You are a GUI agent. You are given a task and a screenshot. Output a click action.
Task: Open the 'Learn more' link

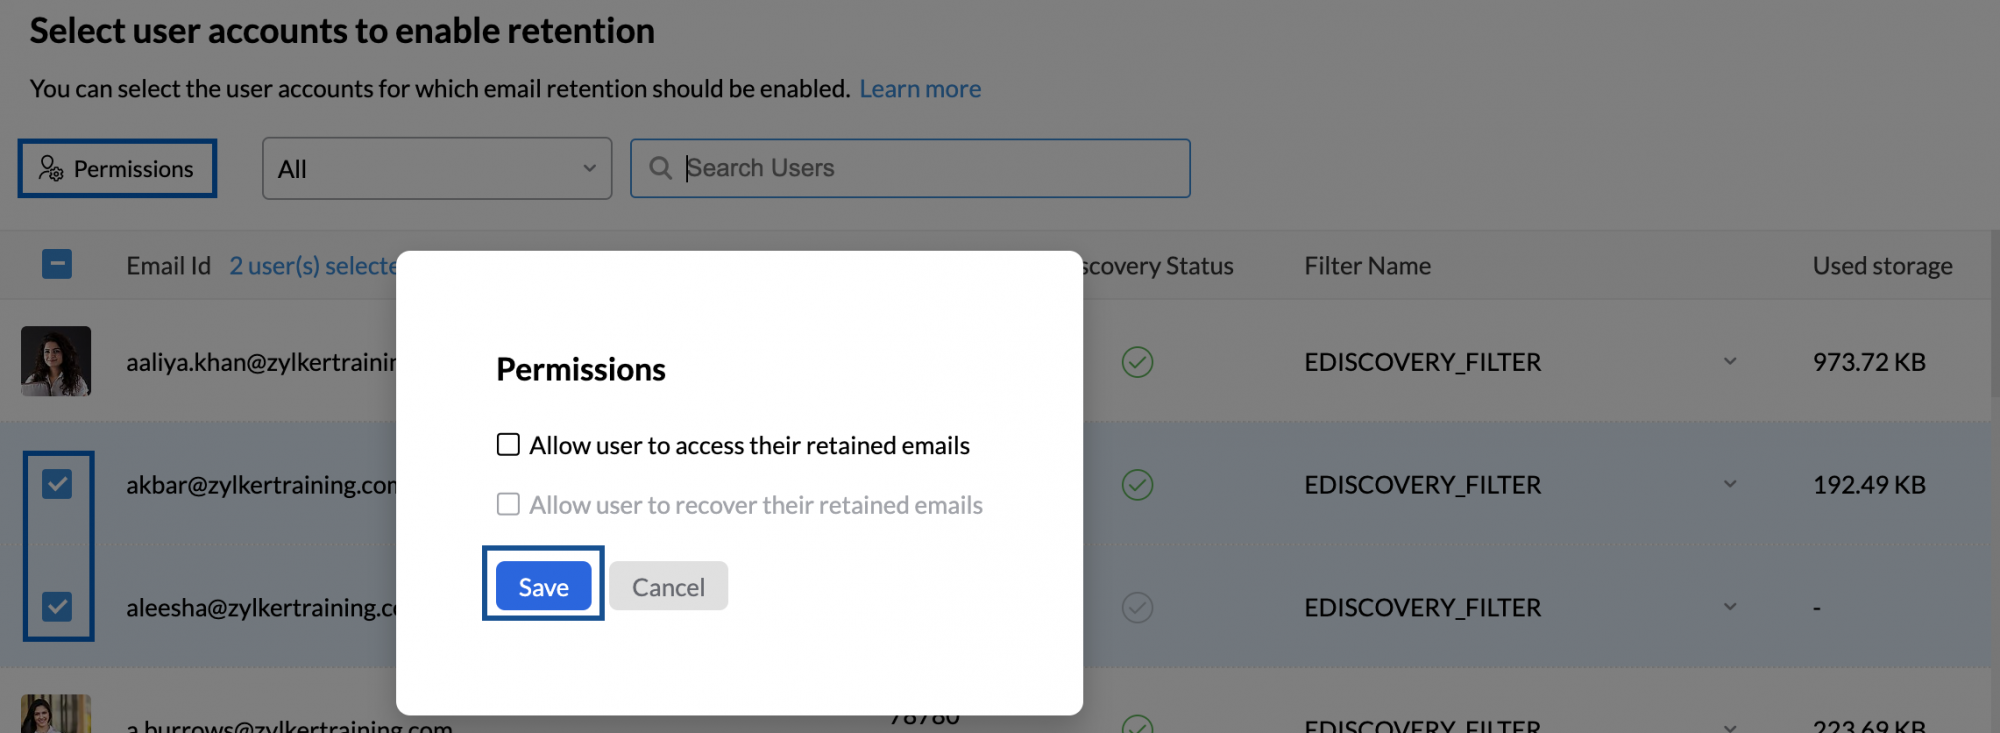(919, 88)
